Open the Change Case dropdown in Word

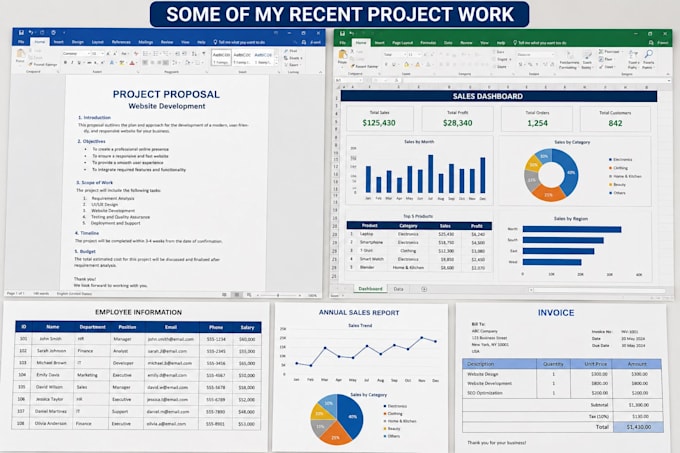point(124,53)
